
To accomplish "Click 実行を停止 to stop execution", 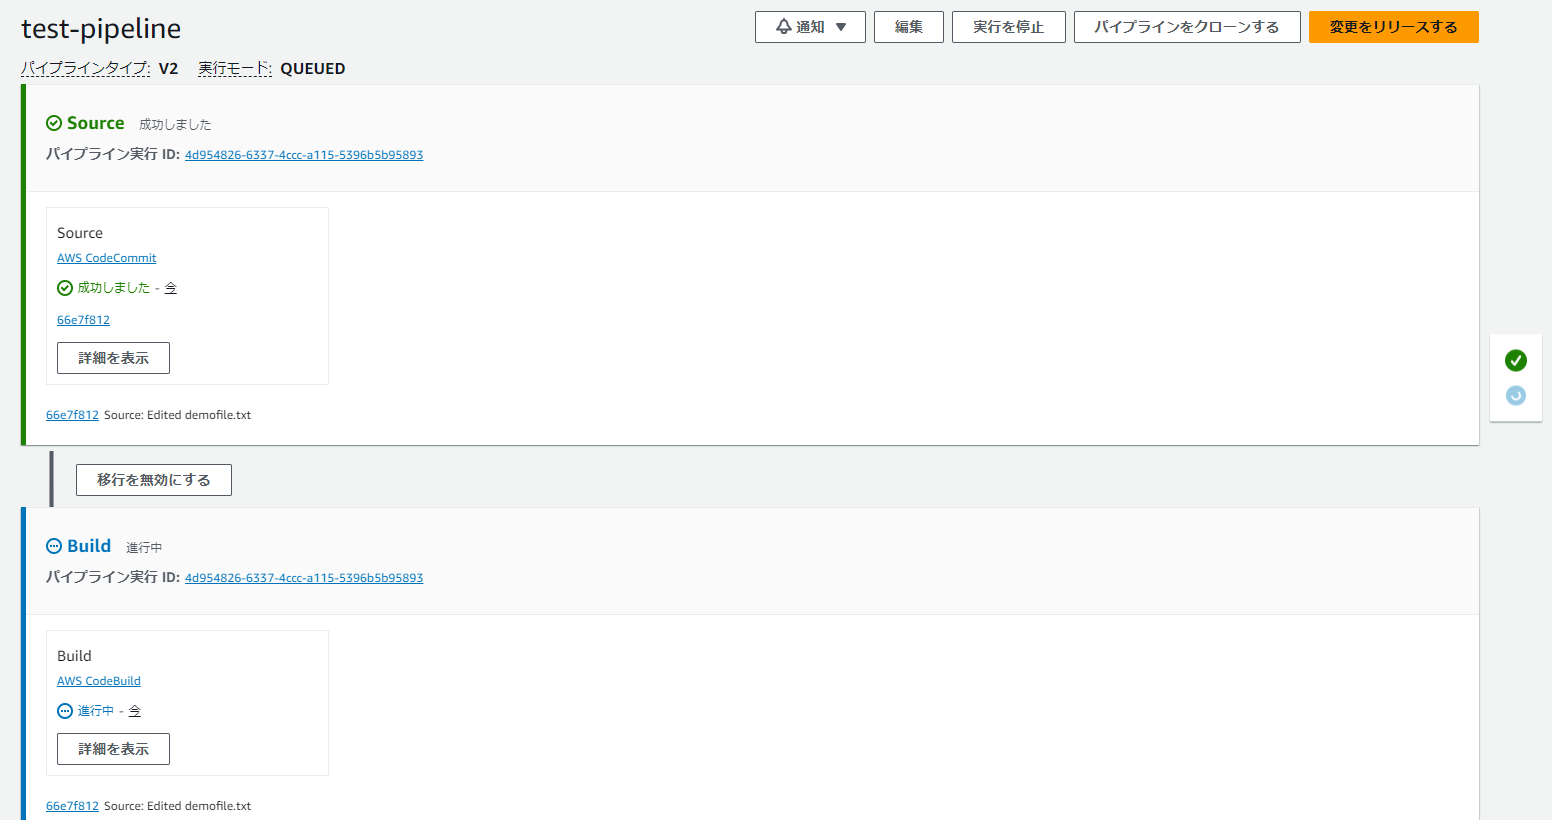I will [1009, 27].
